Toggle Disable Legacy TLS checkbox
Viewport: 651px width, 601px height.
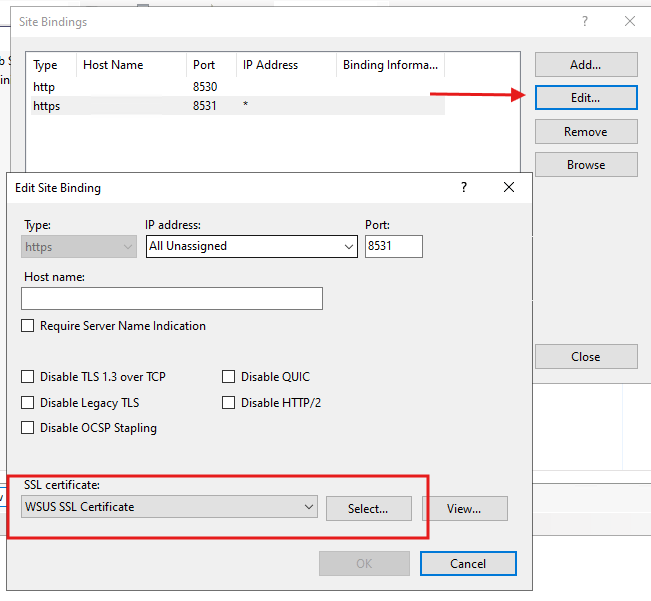pos(28,403)
